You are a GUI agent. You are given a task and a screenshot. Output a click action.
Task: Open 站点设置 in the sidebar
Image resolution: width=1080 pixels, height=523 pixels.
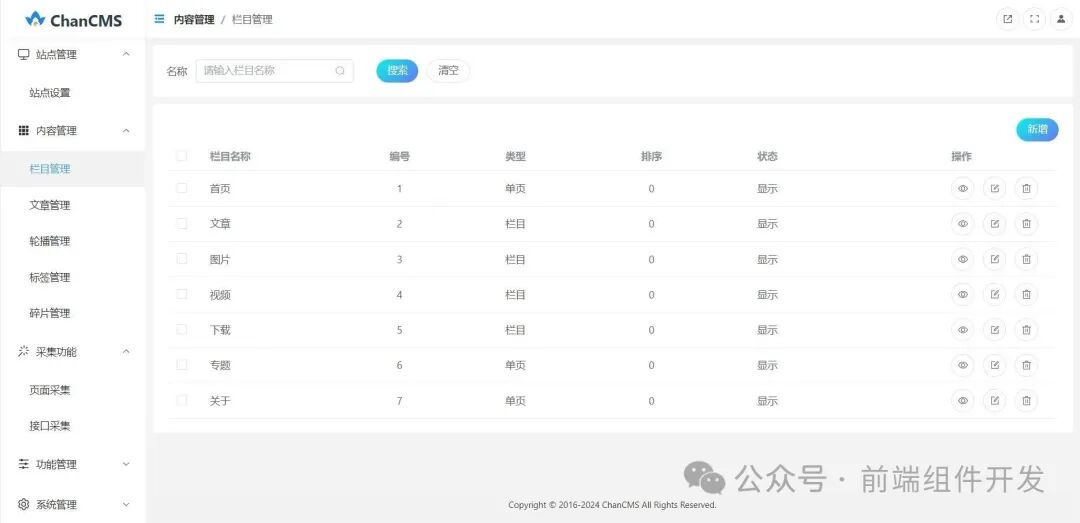pos(50,92)
